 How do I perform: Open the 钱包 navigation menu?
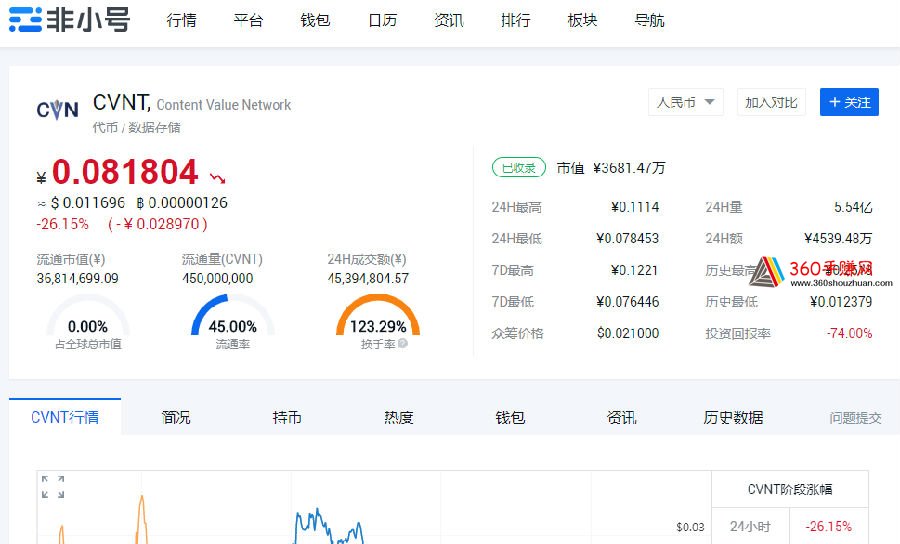(x=315, y=21)
